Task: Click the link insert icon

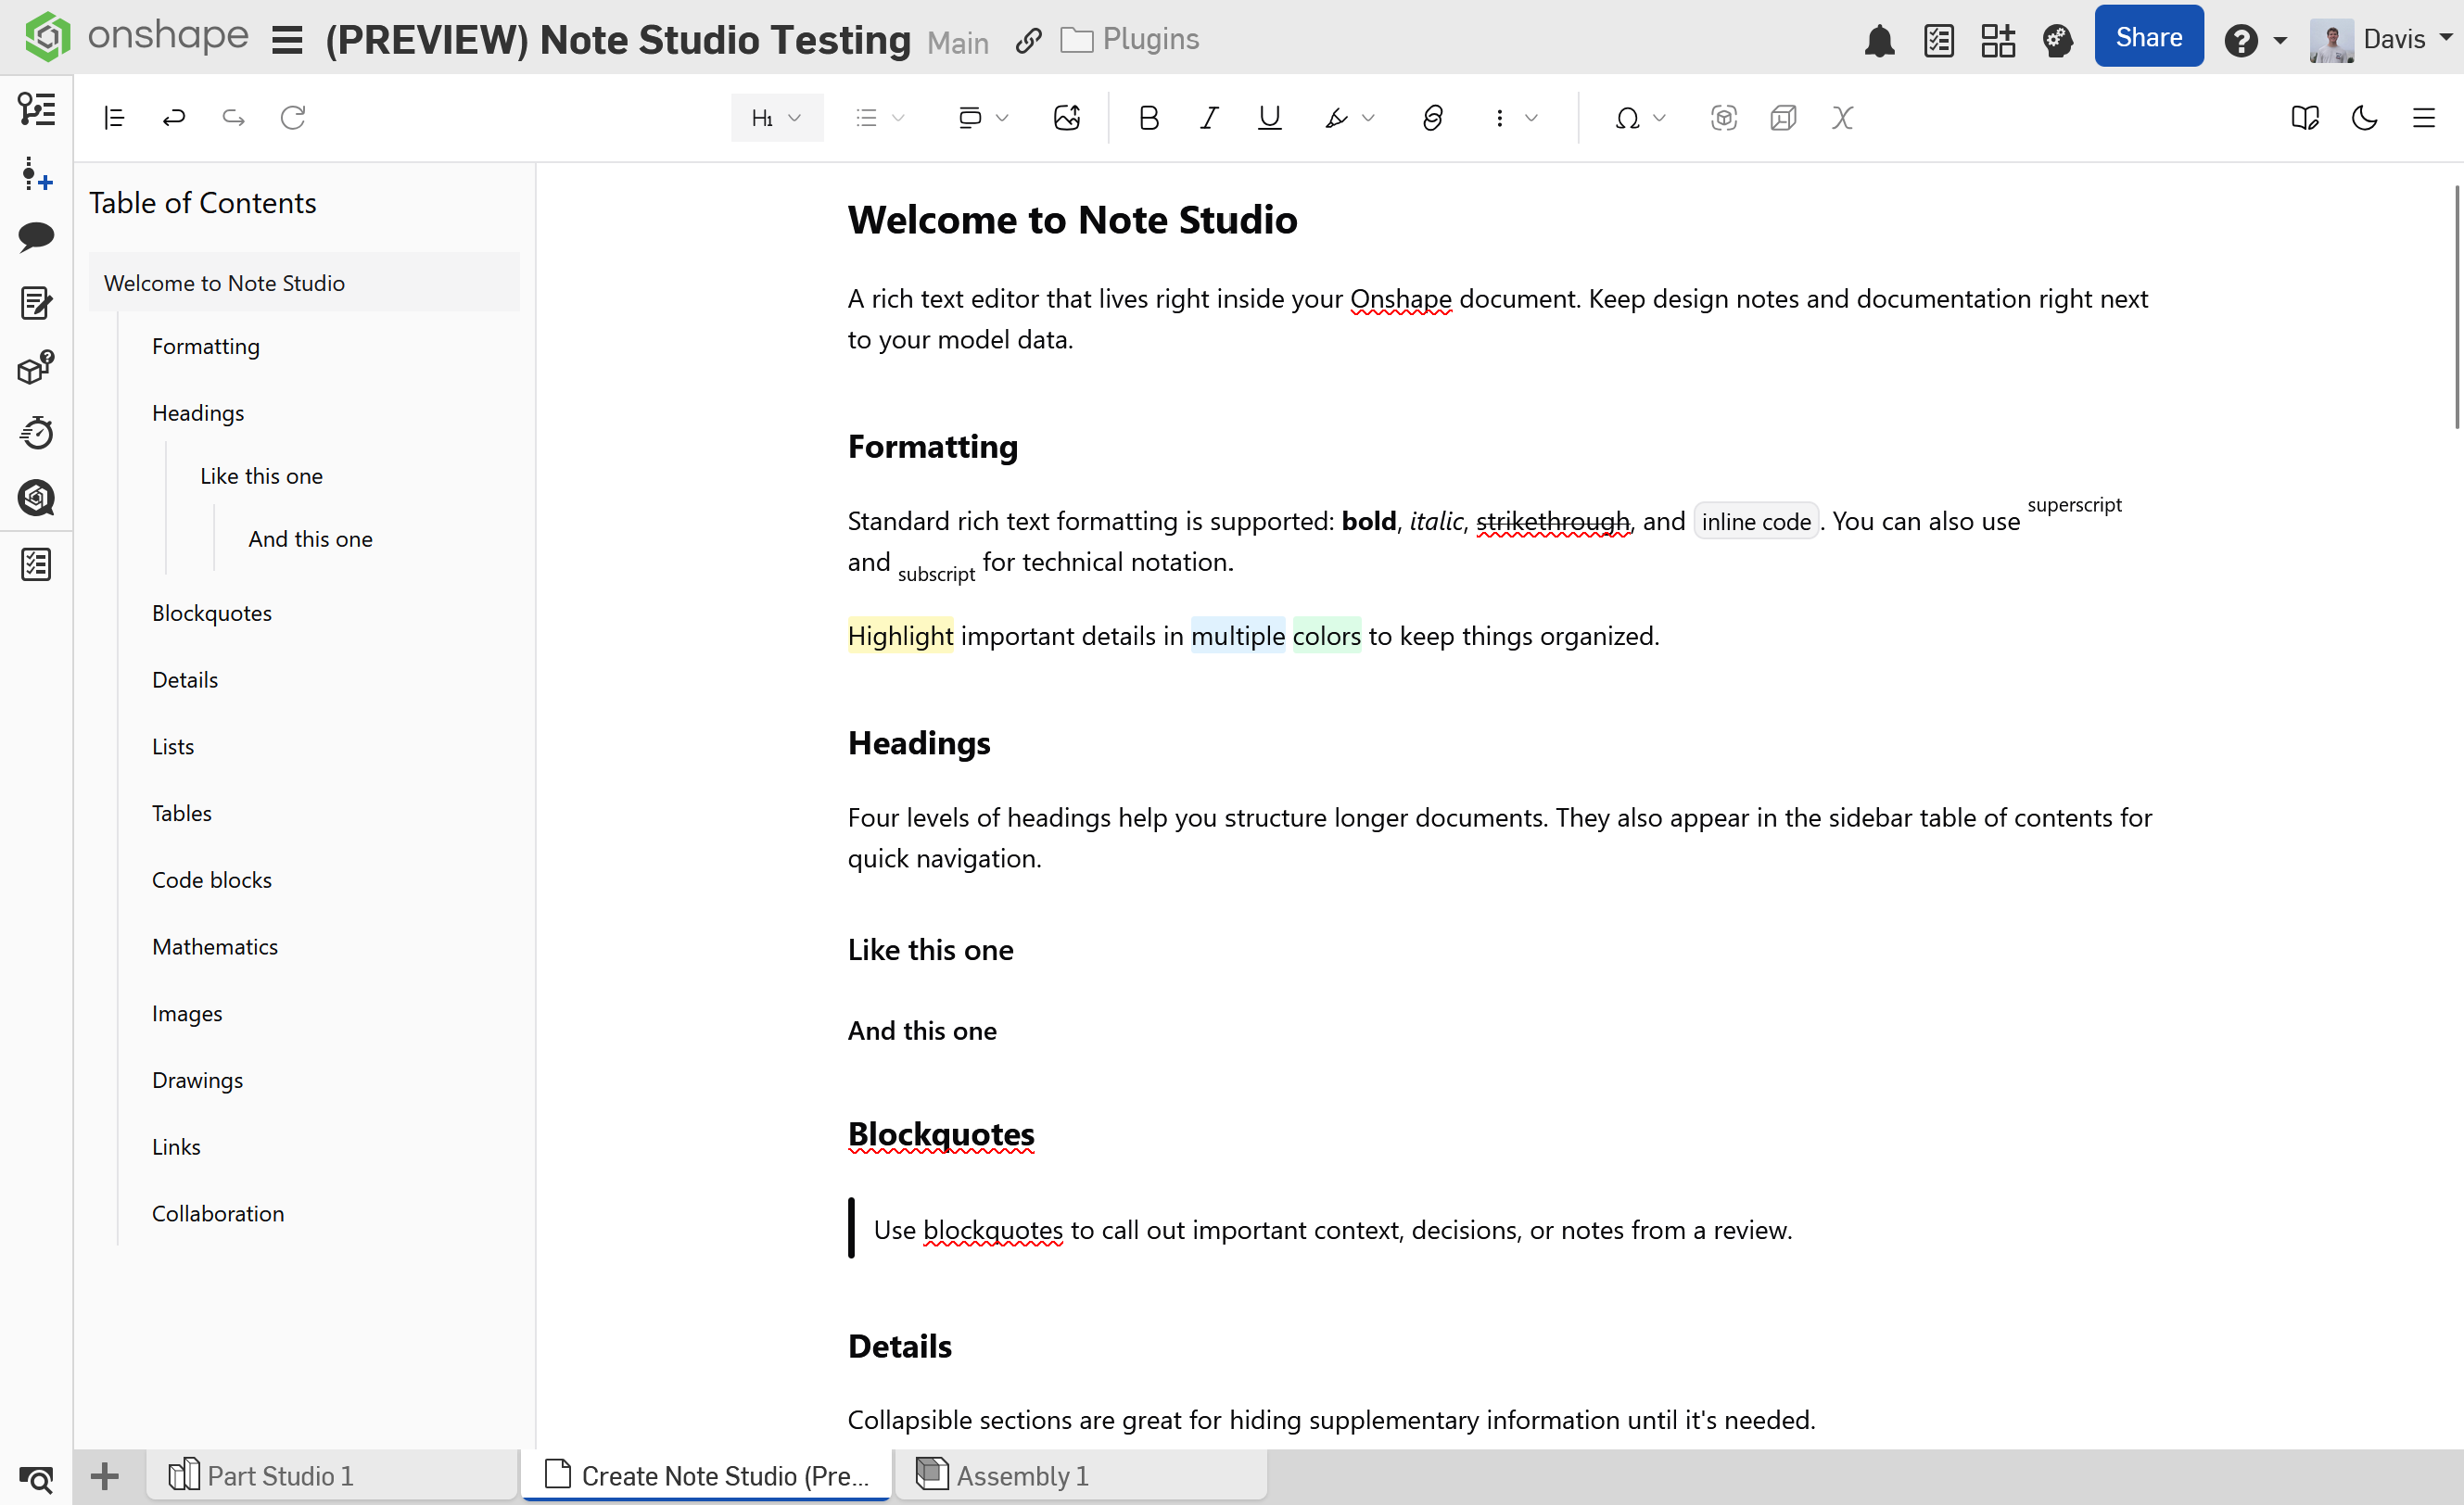Action: pos(1431,118)
